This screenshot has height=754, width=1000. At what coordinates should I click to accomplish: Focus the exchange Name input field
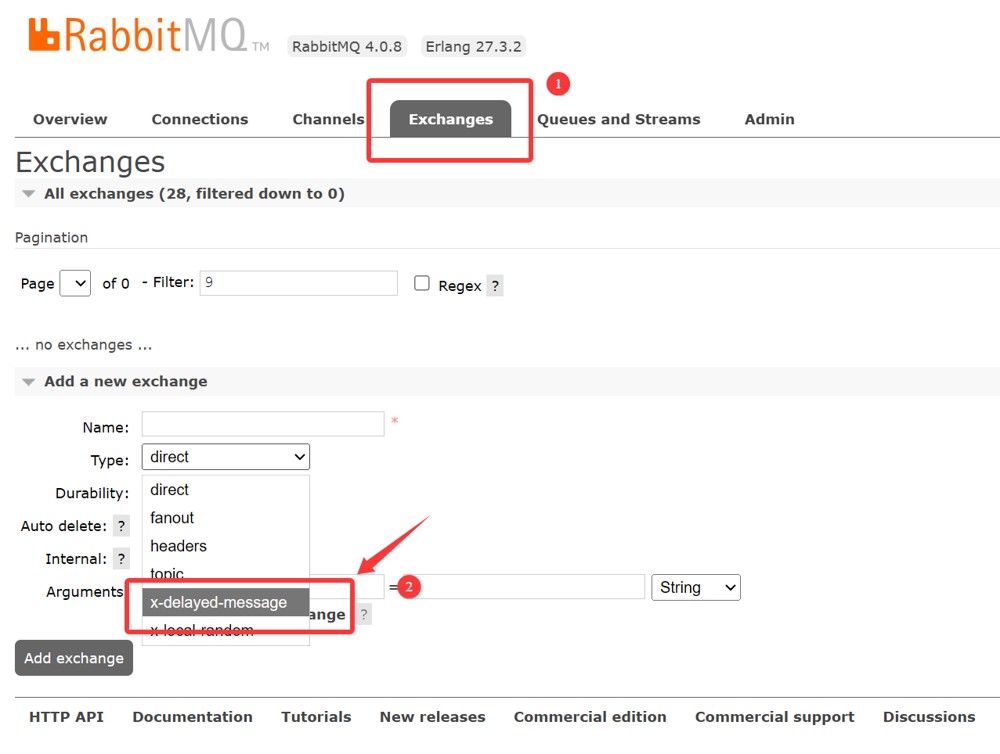[263, 424]
